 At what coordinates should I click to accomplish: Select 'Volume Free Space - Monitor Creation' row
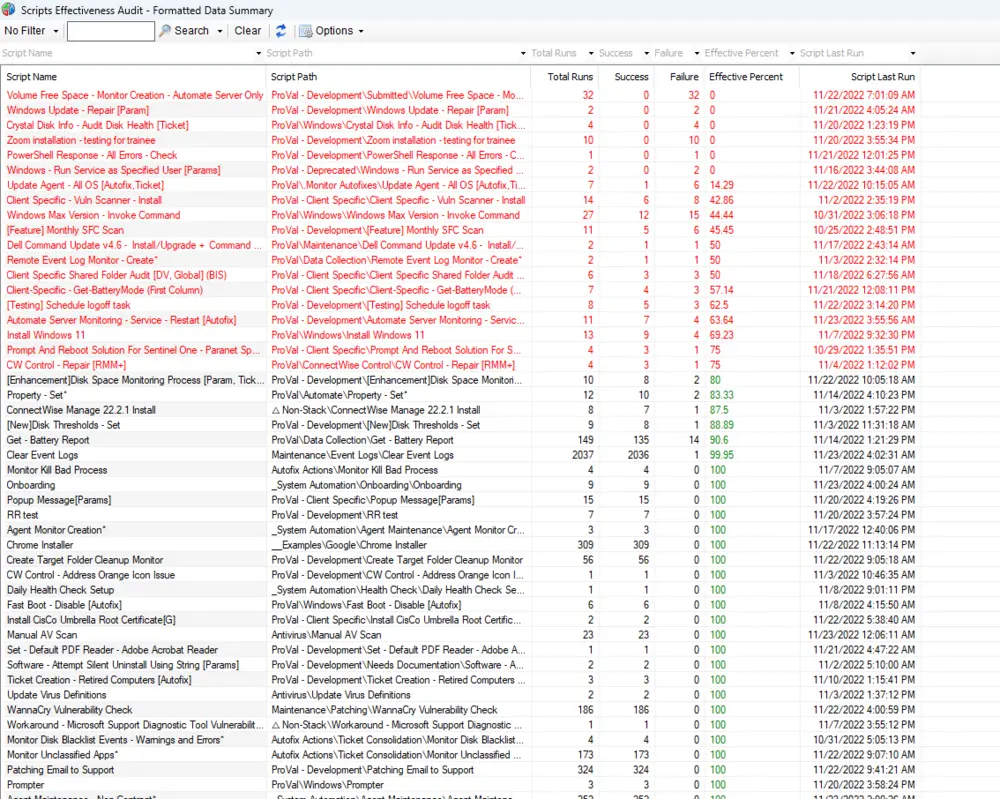(x=460, y=95)
